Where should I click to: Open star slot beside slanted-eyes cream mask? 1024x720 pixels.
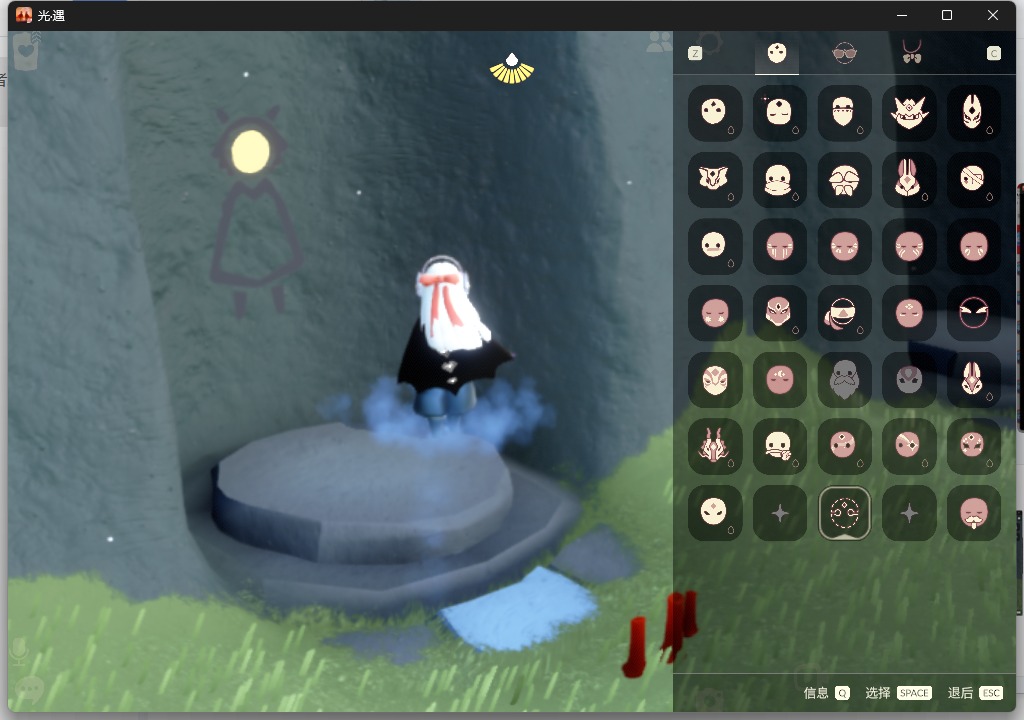click(780, 513)
